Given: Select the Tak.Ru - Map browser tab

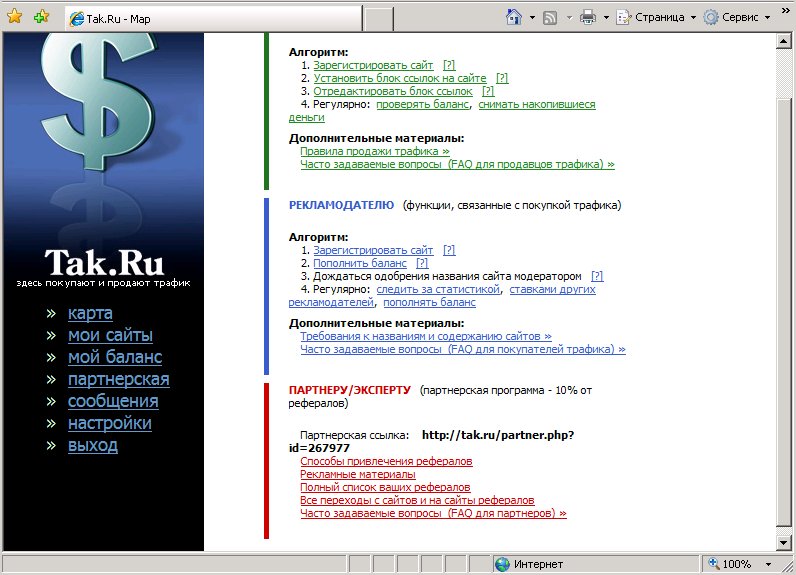Looking at the screenshot, I should 213,19.
